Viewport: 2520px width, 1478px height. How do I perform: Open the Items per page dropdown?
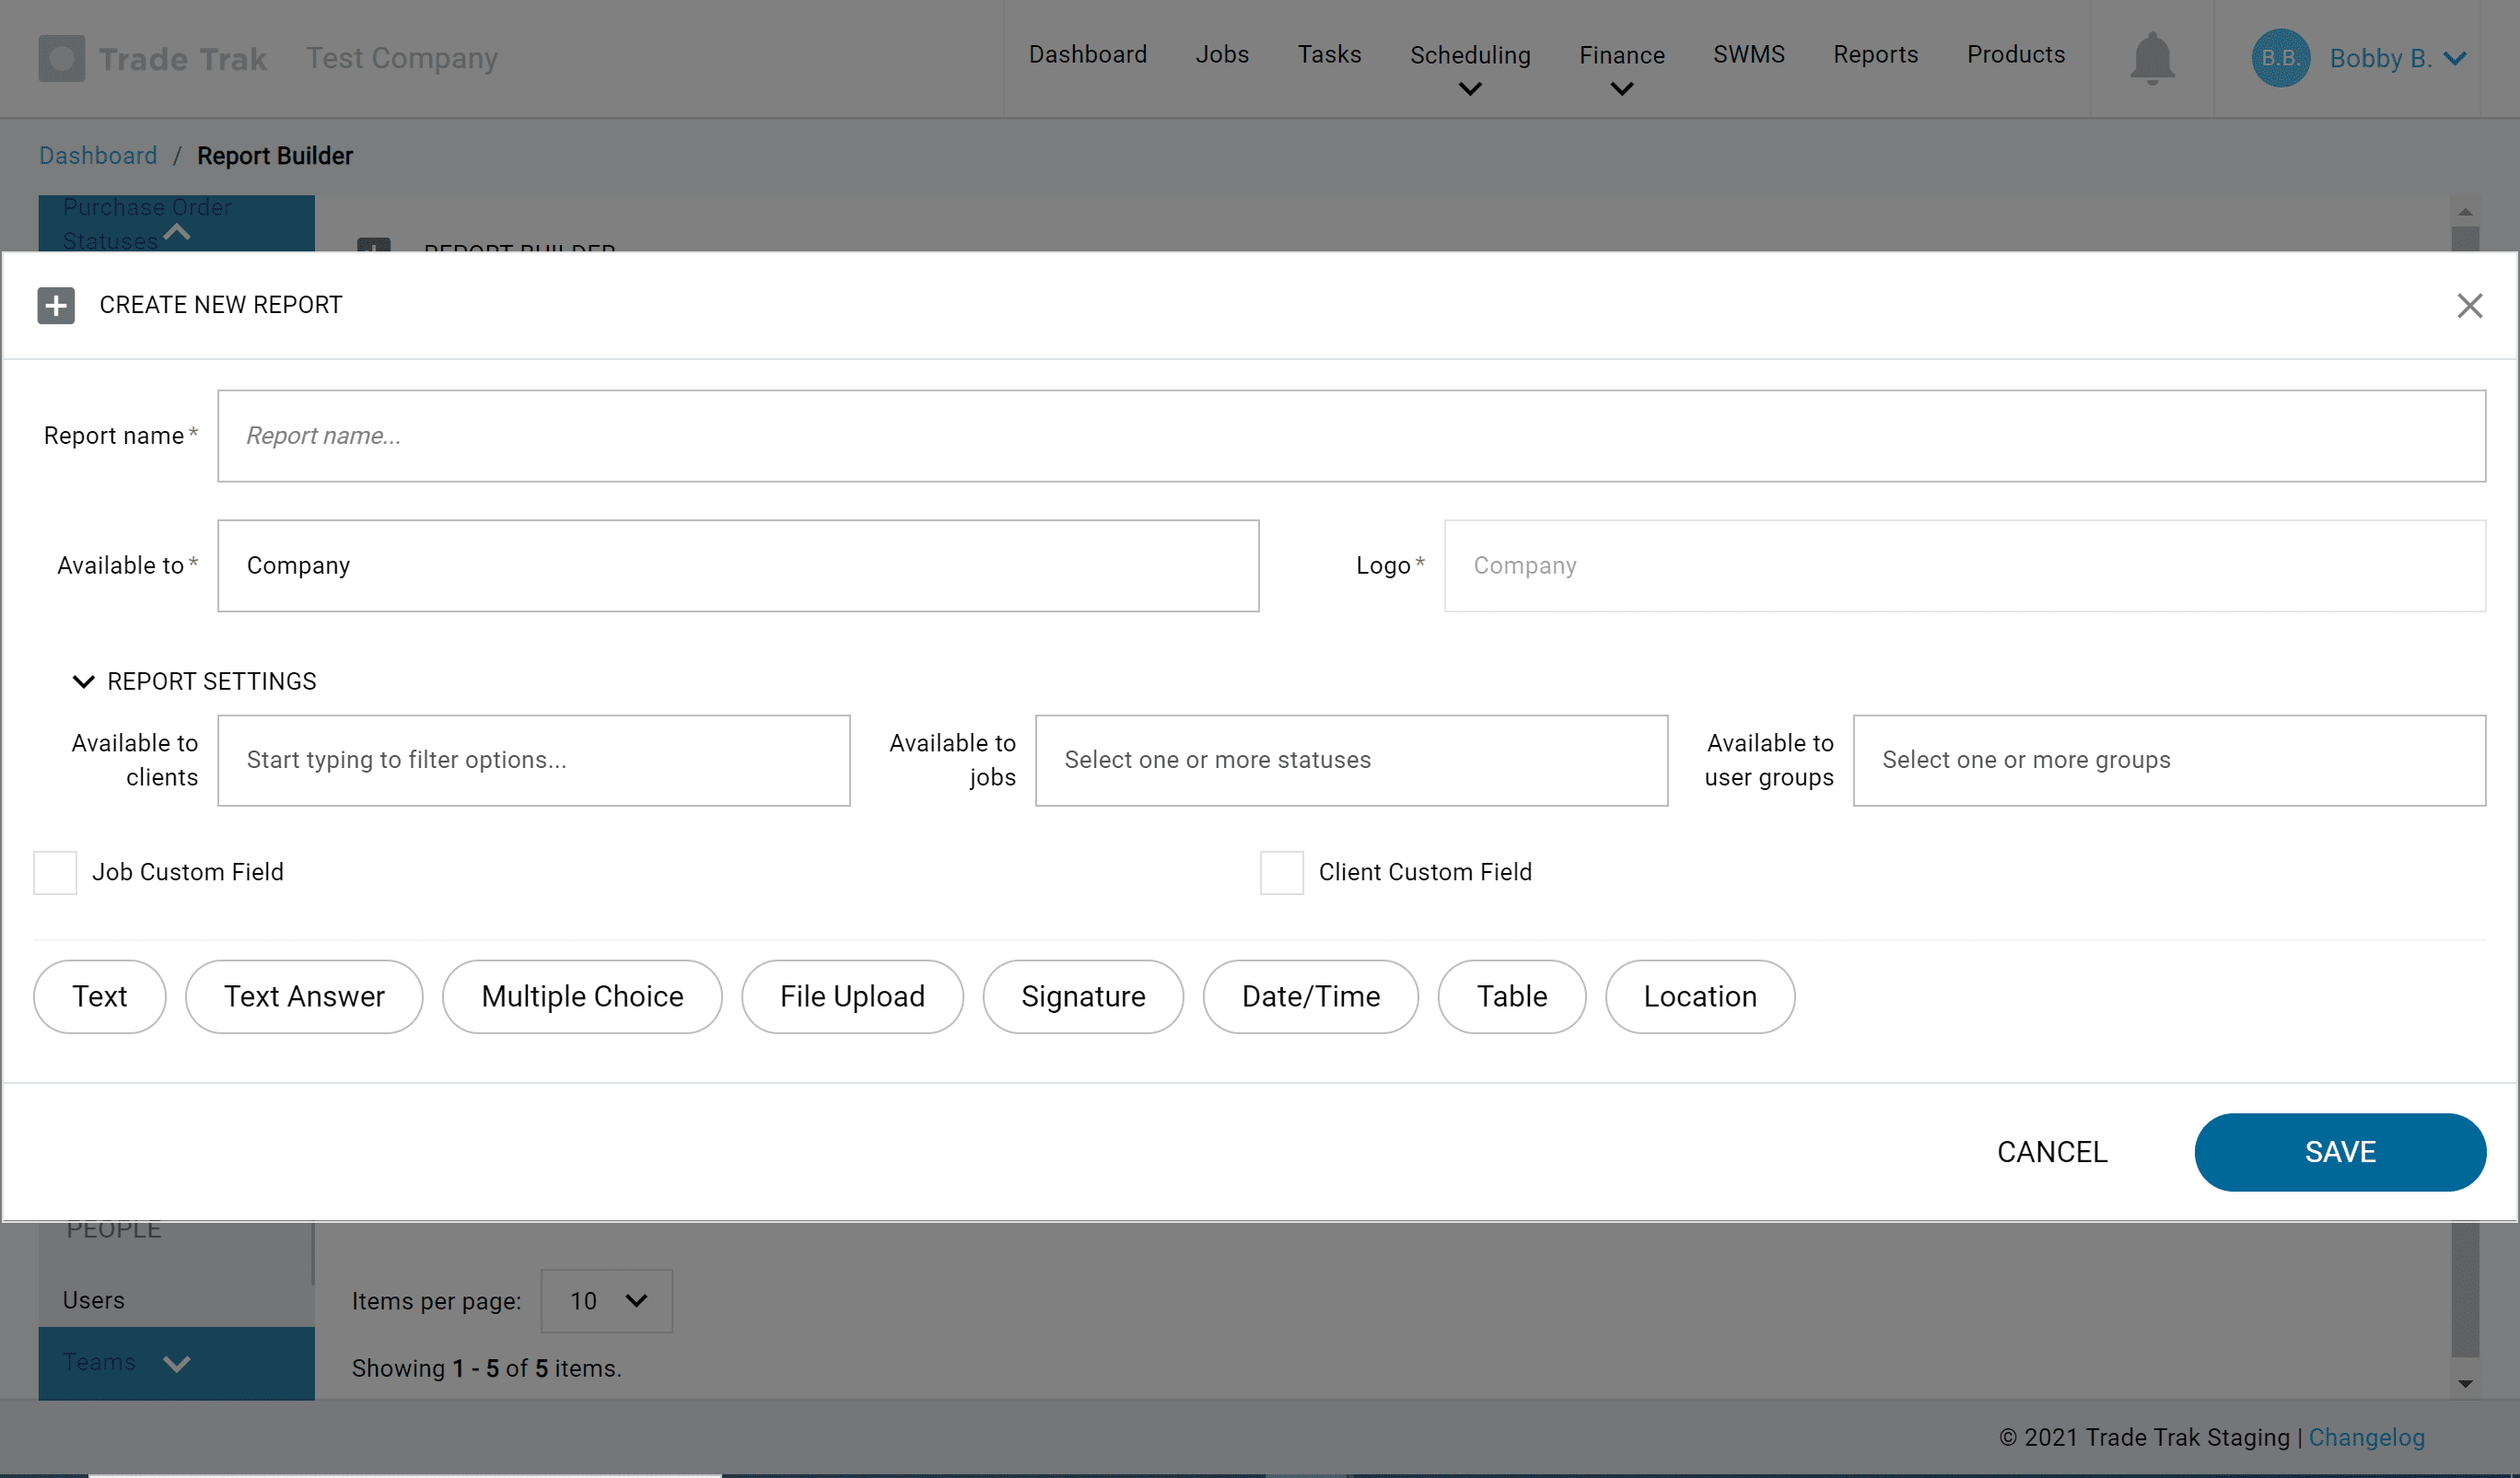605,1301
